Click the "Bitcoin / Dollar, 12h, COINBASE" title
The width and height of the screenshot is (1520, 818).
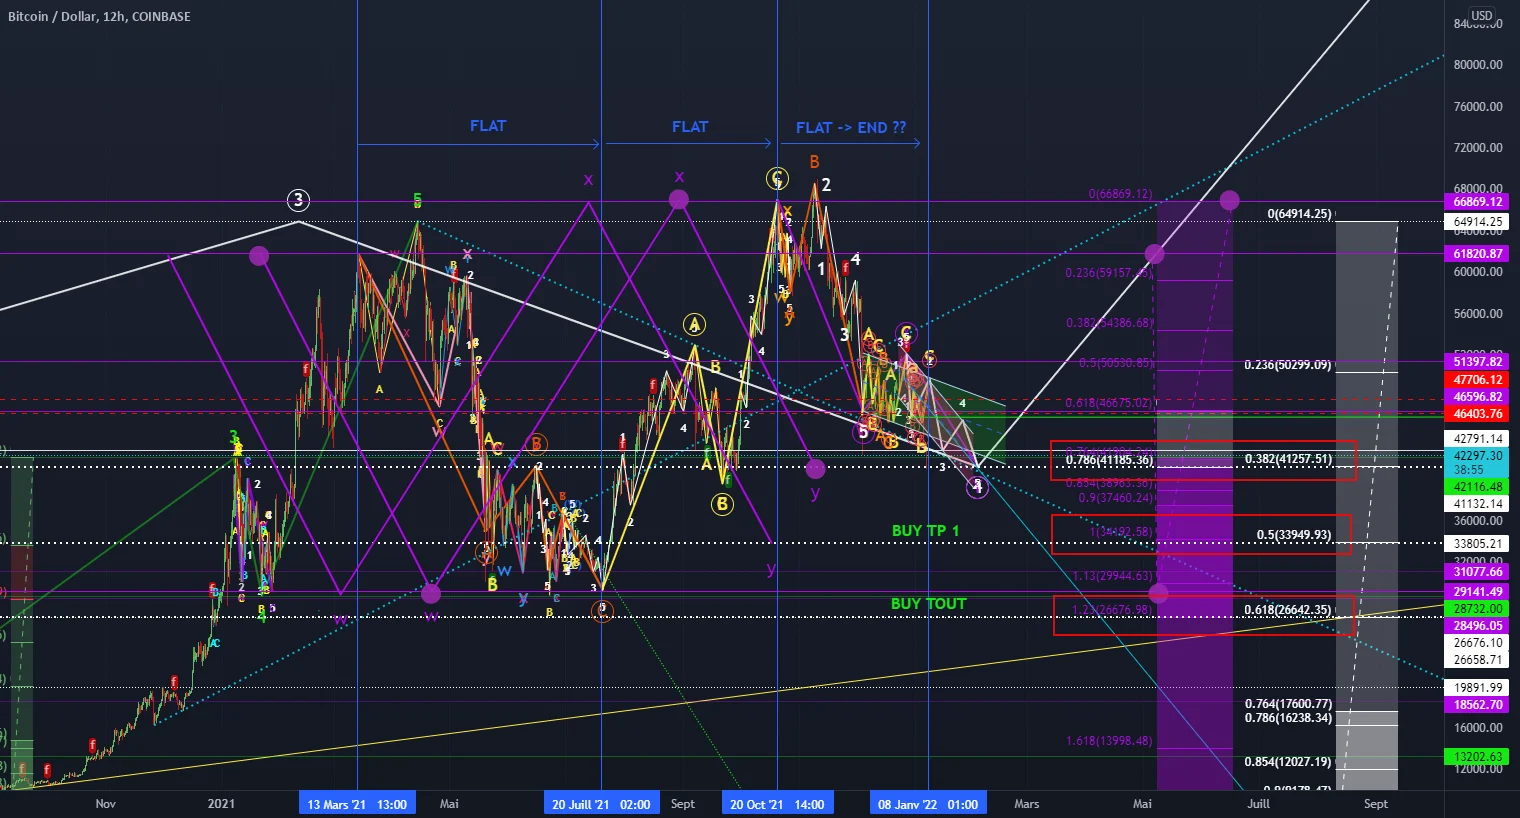coord(99,16)
